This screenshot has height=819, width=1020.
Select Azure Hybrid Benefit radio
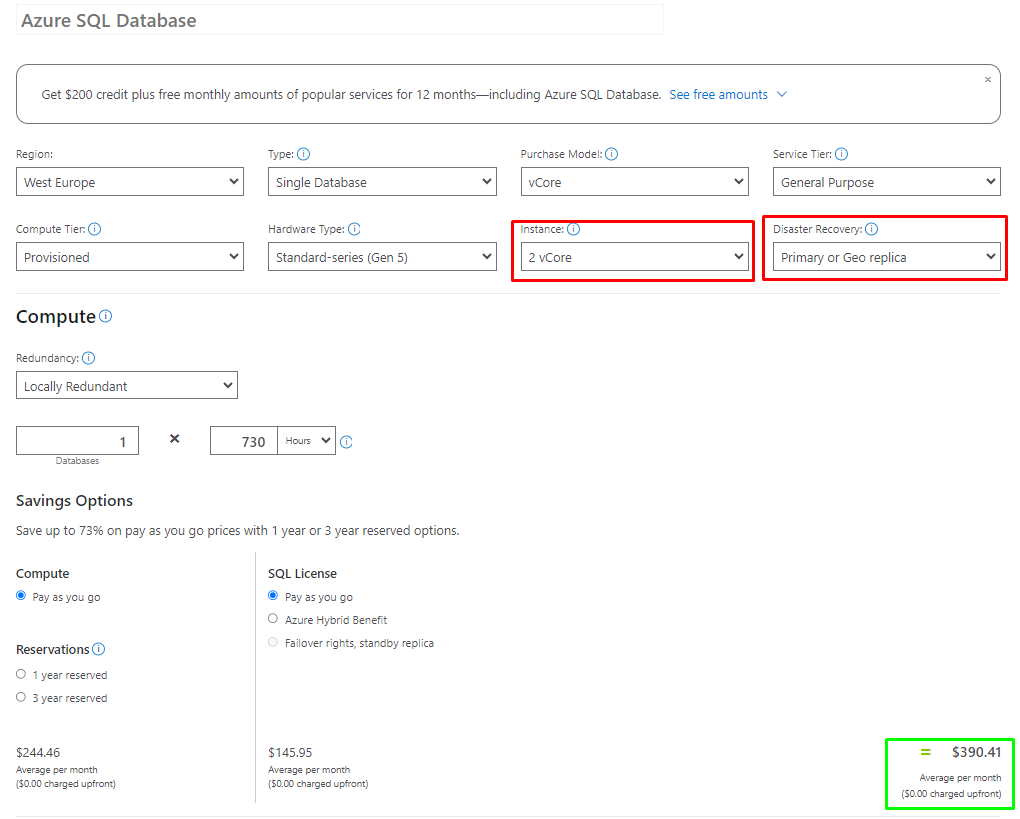click(x=273, y=619)
